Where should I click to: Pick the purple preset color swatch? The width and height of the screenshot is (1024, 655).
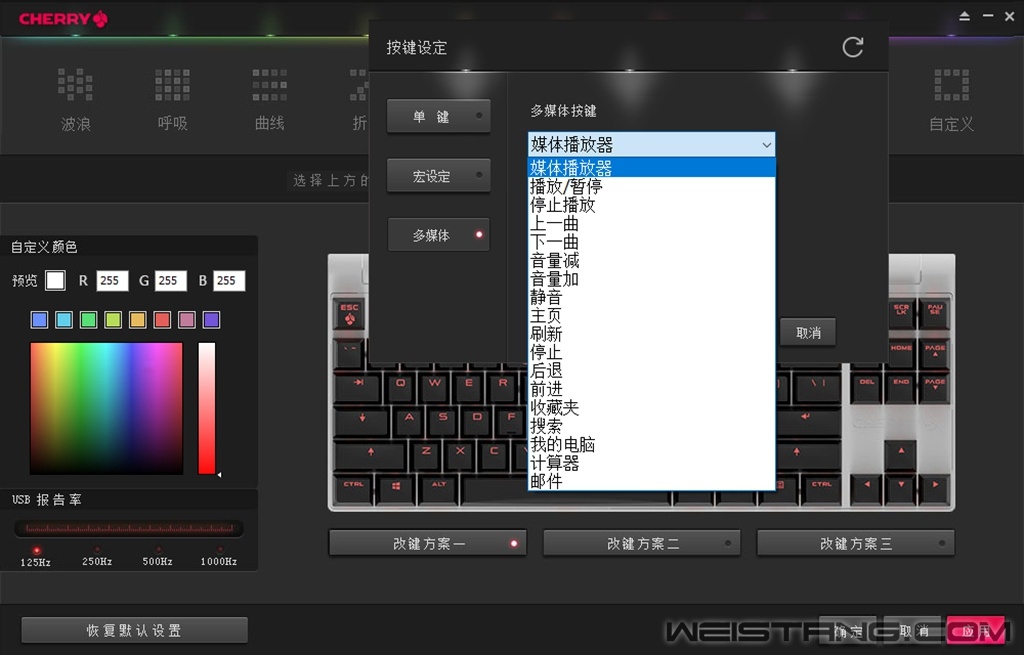(212, 319)
